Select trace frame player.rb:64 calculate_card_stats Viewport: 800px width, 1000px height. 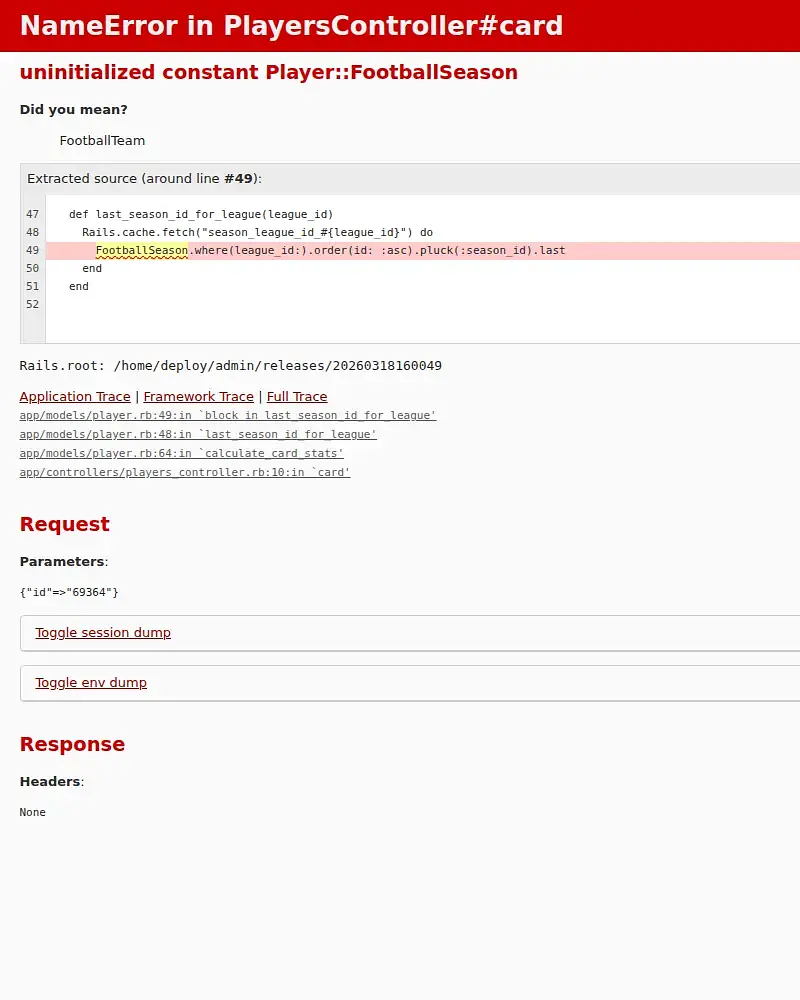pyautogui.click(x=181, y=453)
